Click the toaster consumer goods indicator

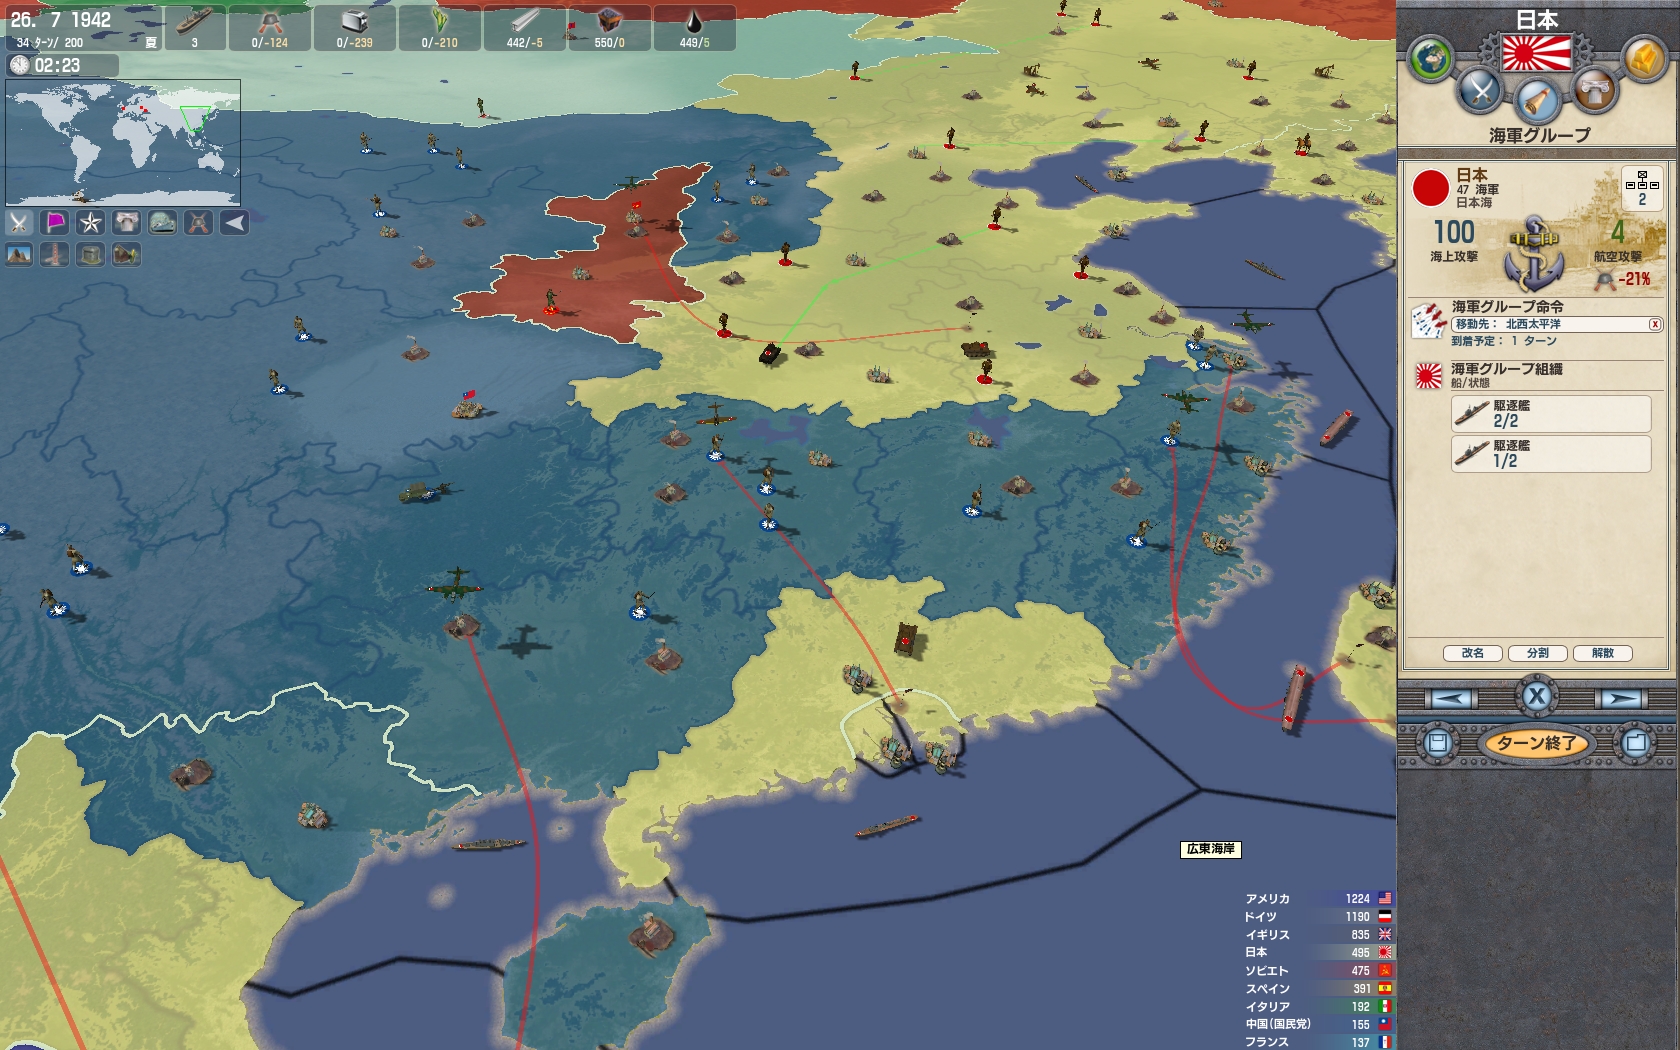[x=355, y=28]
